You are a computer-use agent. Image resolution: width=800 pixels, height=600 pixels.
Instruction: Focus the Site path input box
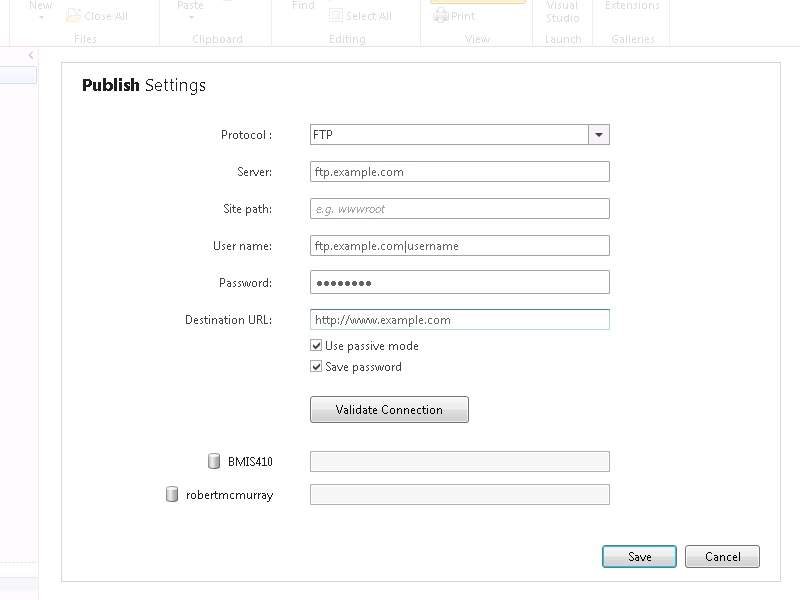pyautogui.click(x=459, y=209)
